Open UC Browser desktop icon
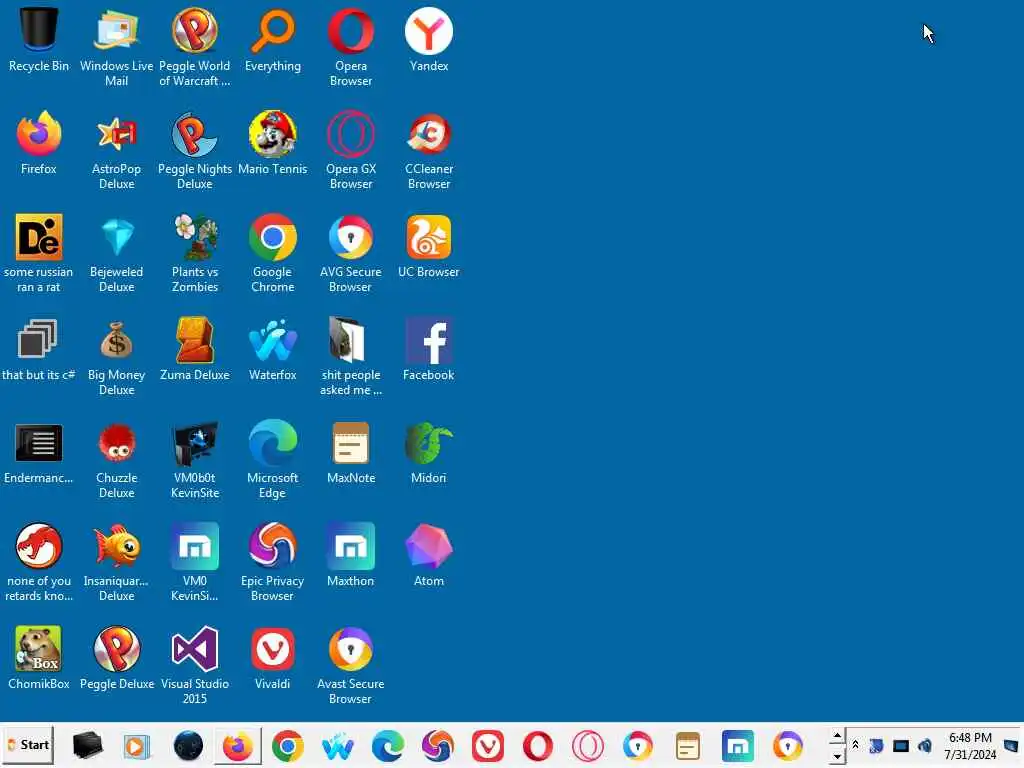 (428, 246)
